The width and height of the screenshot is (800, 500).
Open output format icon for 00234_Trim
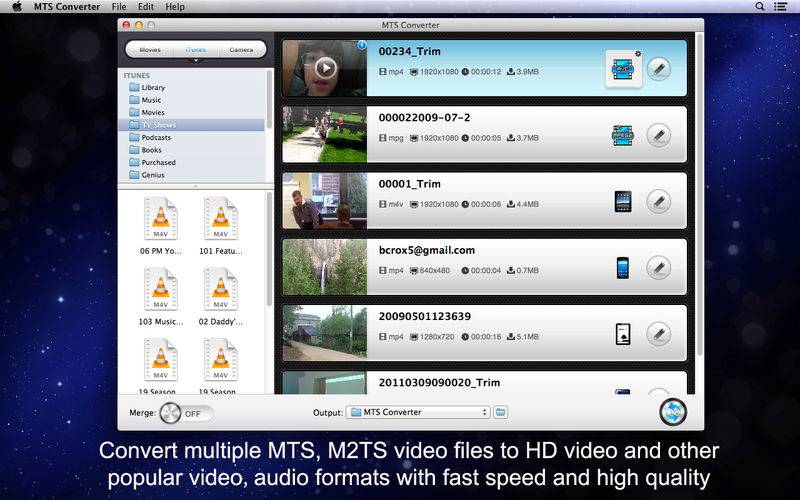pyautogui.click(x=623, y=69)
